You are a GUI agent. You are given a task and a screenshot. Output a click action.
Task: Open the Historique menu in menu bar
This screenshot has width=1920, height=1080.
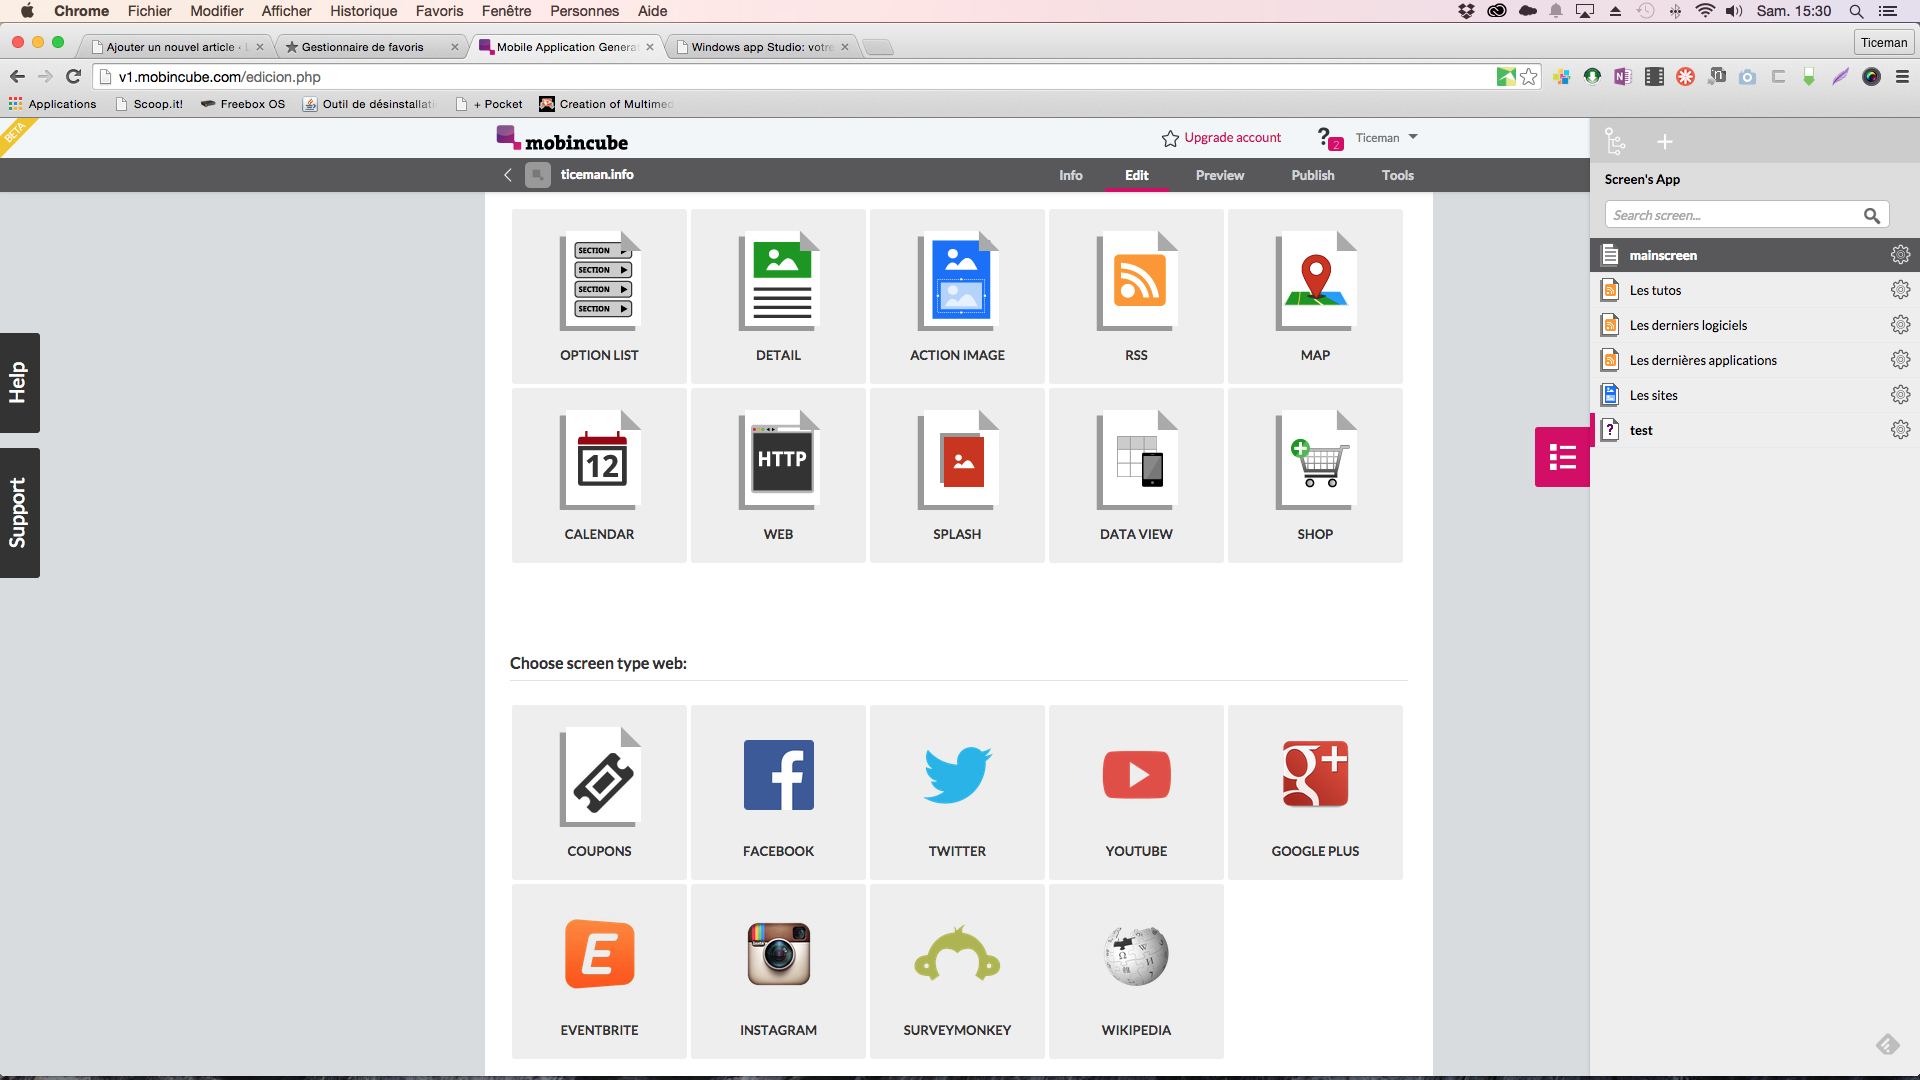(x=364, y=11)
